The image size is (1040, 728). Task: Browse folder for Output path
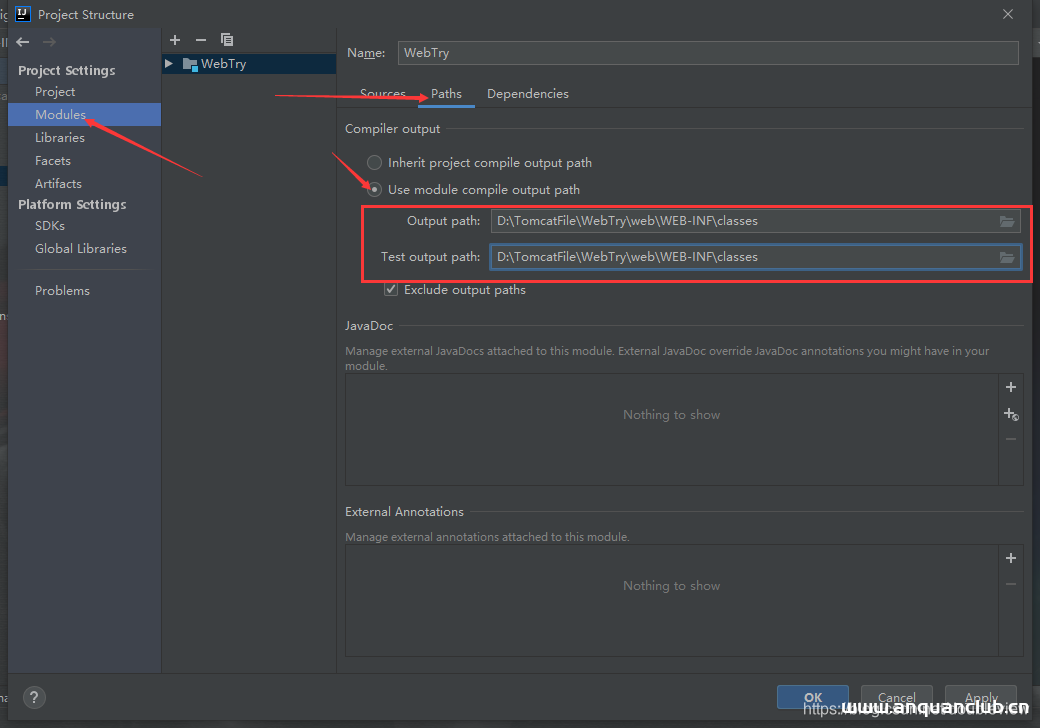tap(1006, 221)
